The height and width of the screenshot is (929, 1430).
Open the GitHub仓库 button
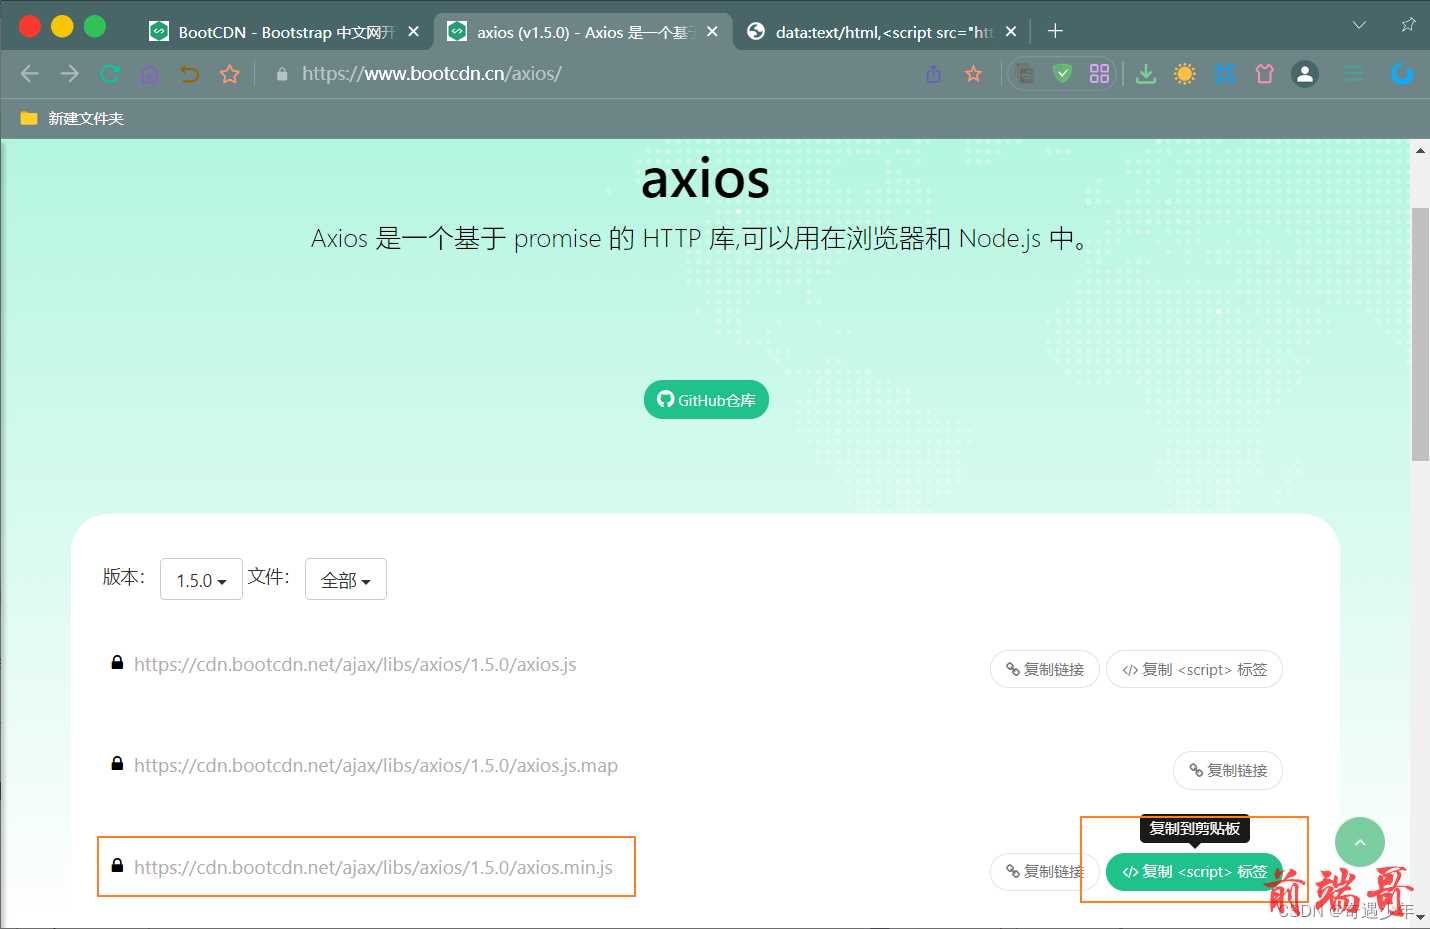(x=706, y=400)
